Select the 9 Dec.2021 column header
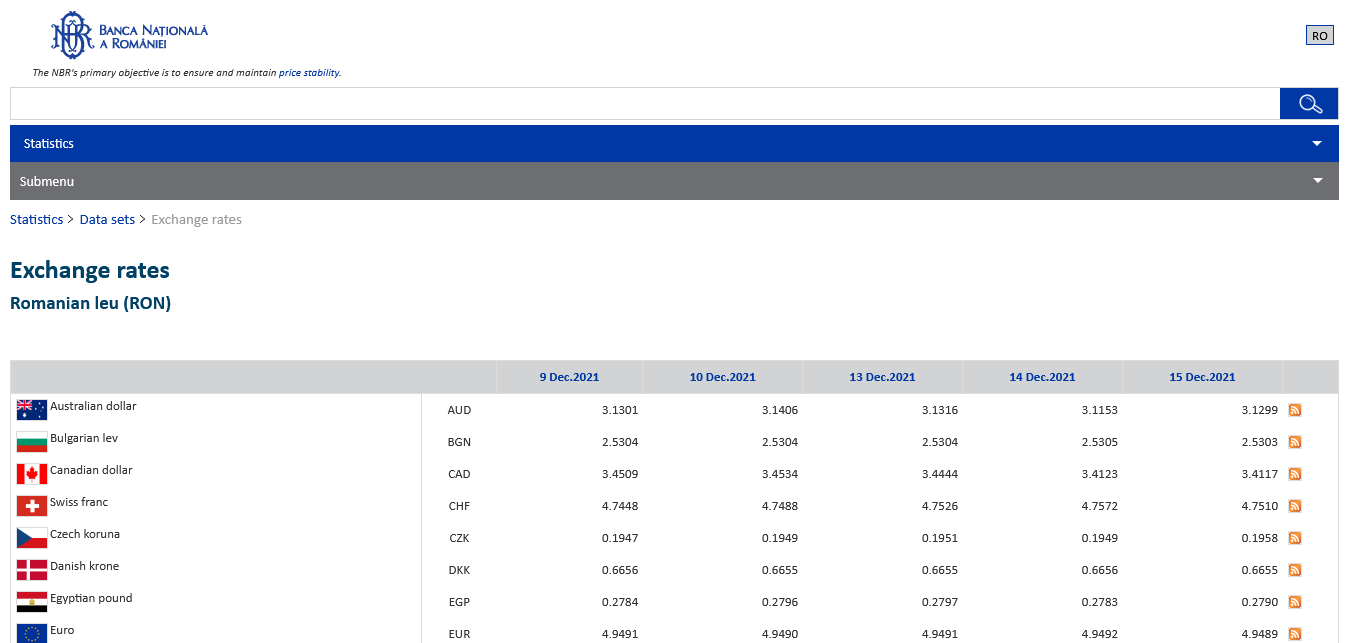The height and width of the screenshot is (643, 1366). click(x=569, y=377)
